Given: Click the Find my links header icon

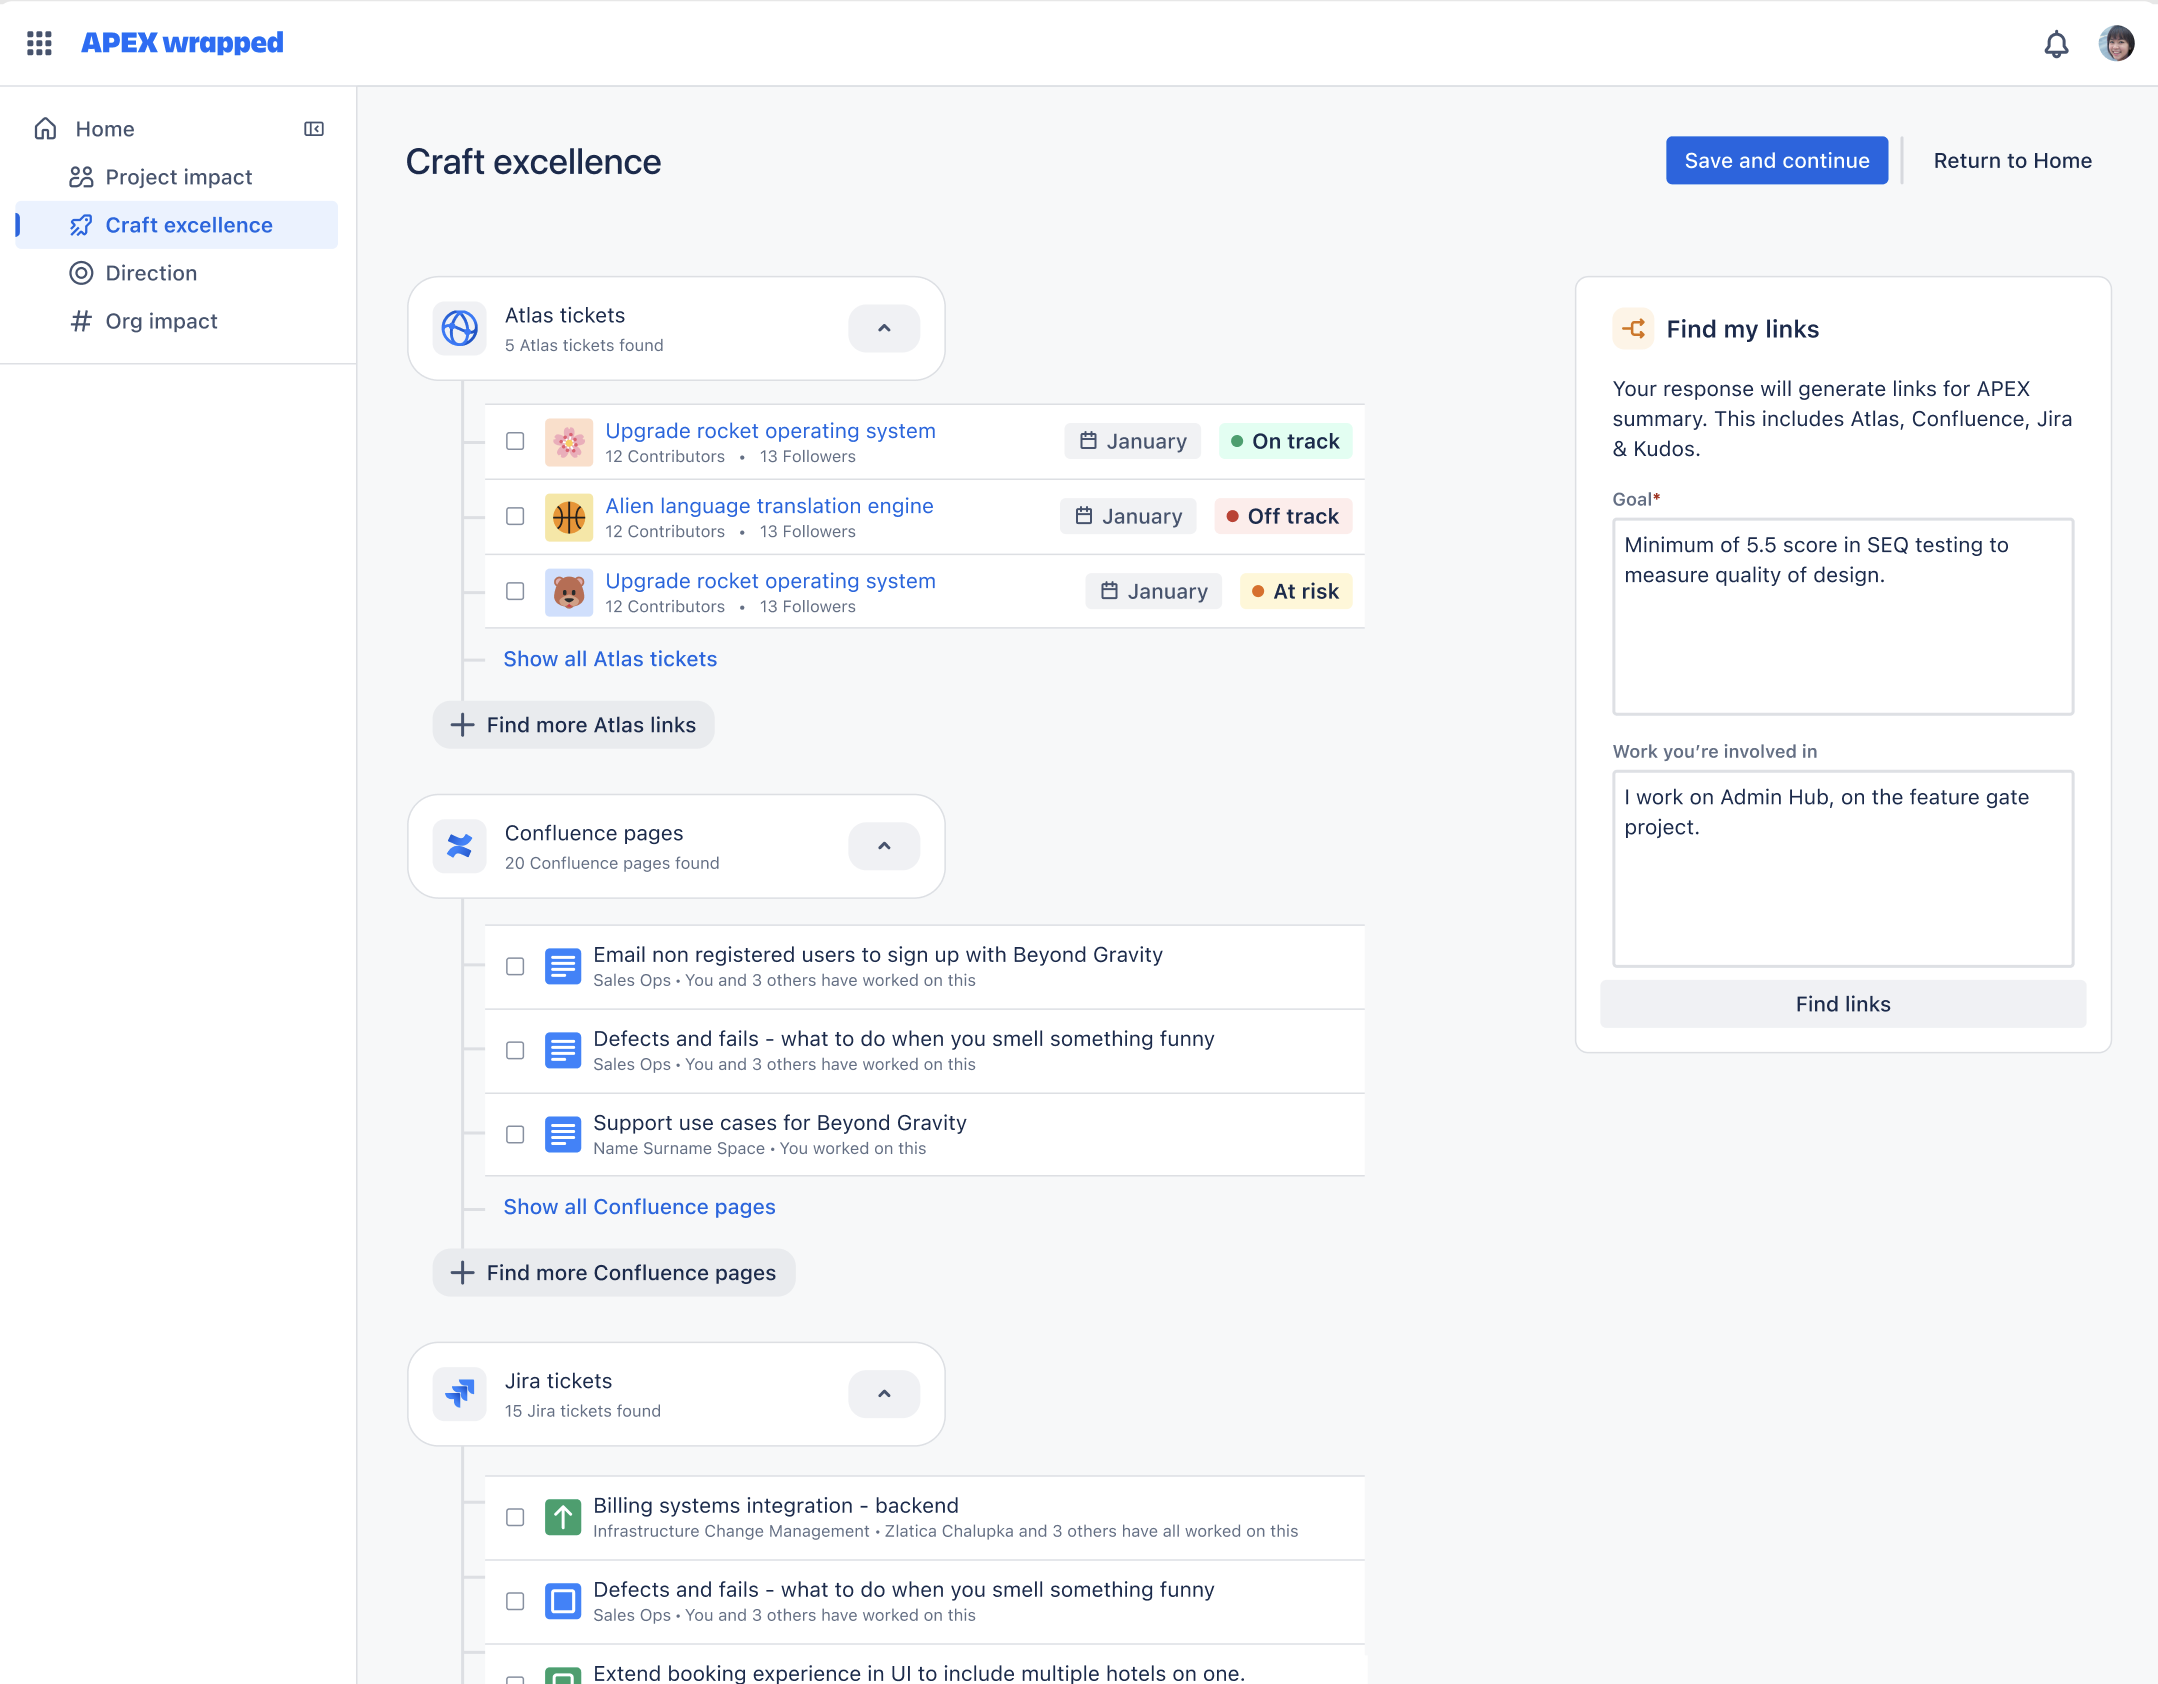Looking at the screenshot, I should [x=1634, y=329].
